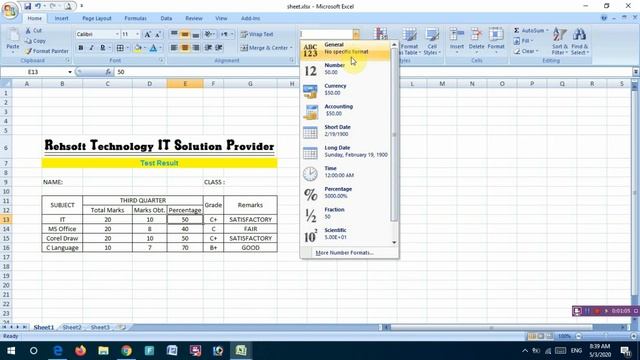Open the Data ribbon tab
Image resolution: width=640 pixels, height=360 pixels.
pyautogui.click(x=166, y=18)
